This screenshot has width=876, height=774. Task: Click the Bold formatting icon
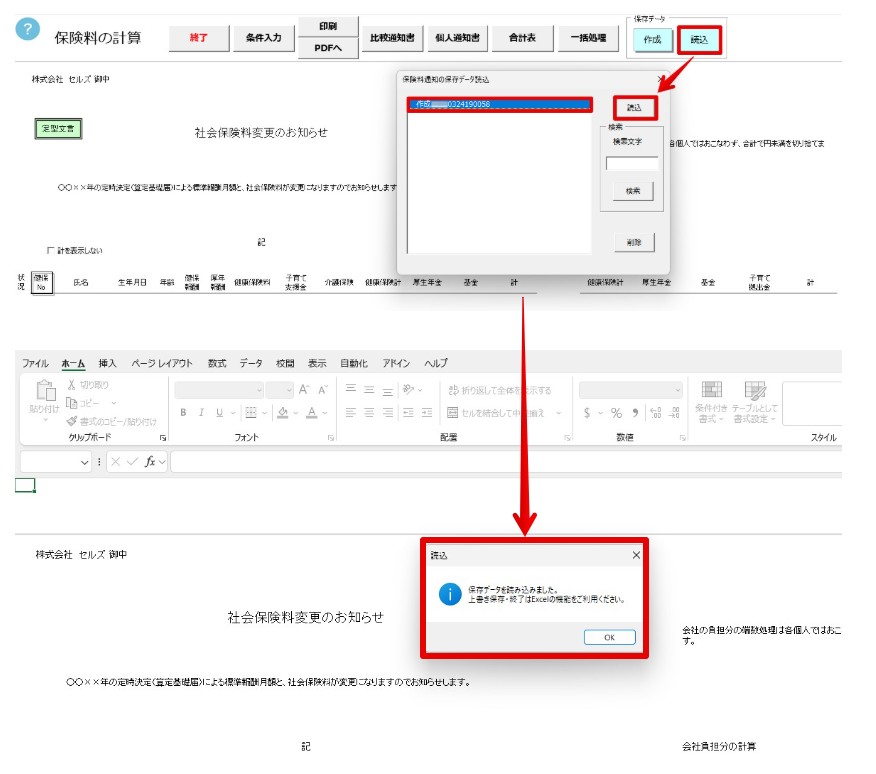pyautogui.click(x=183, y=412)
